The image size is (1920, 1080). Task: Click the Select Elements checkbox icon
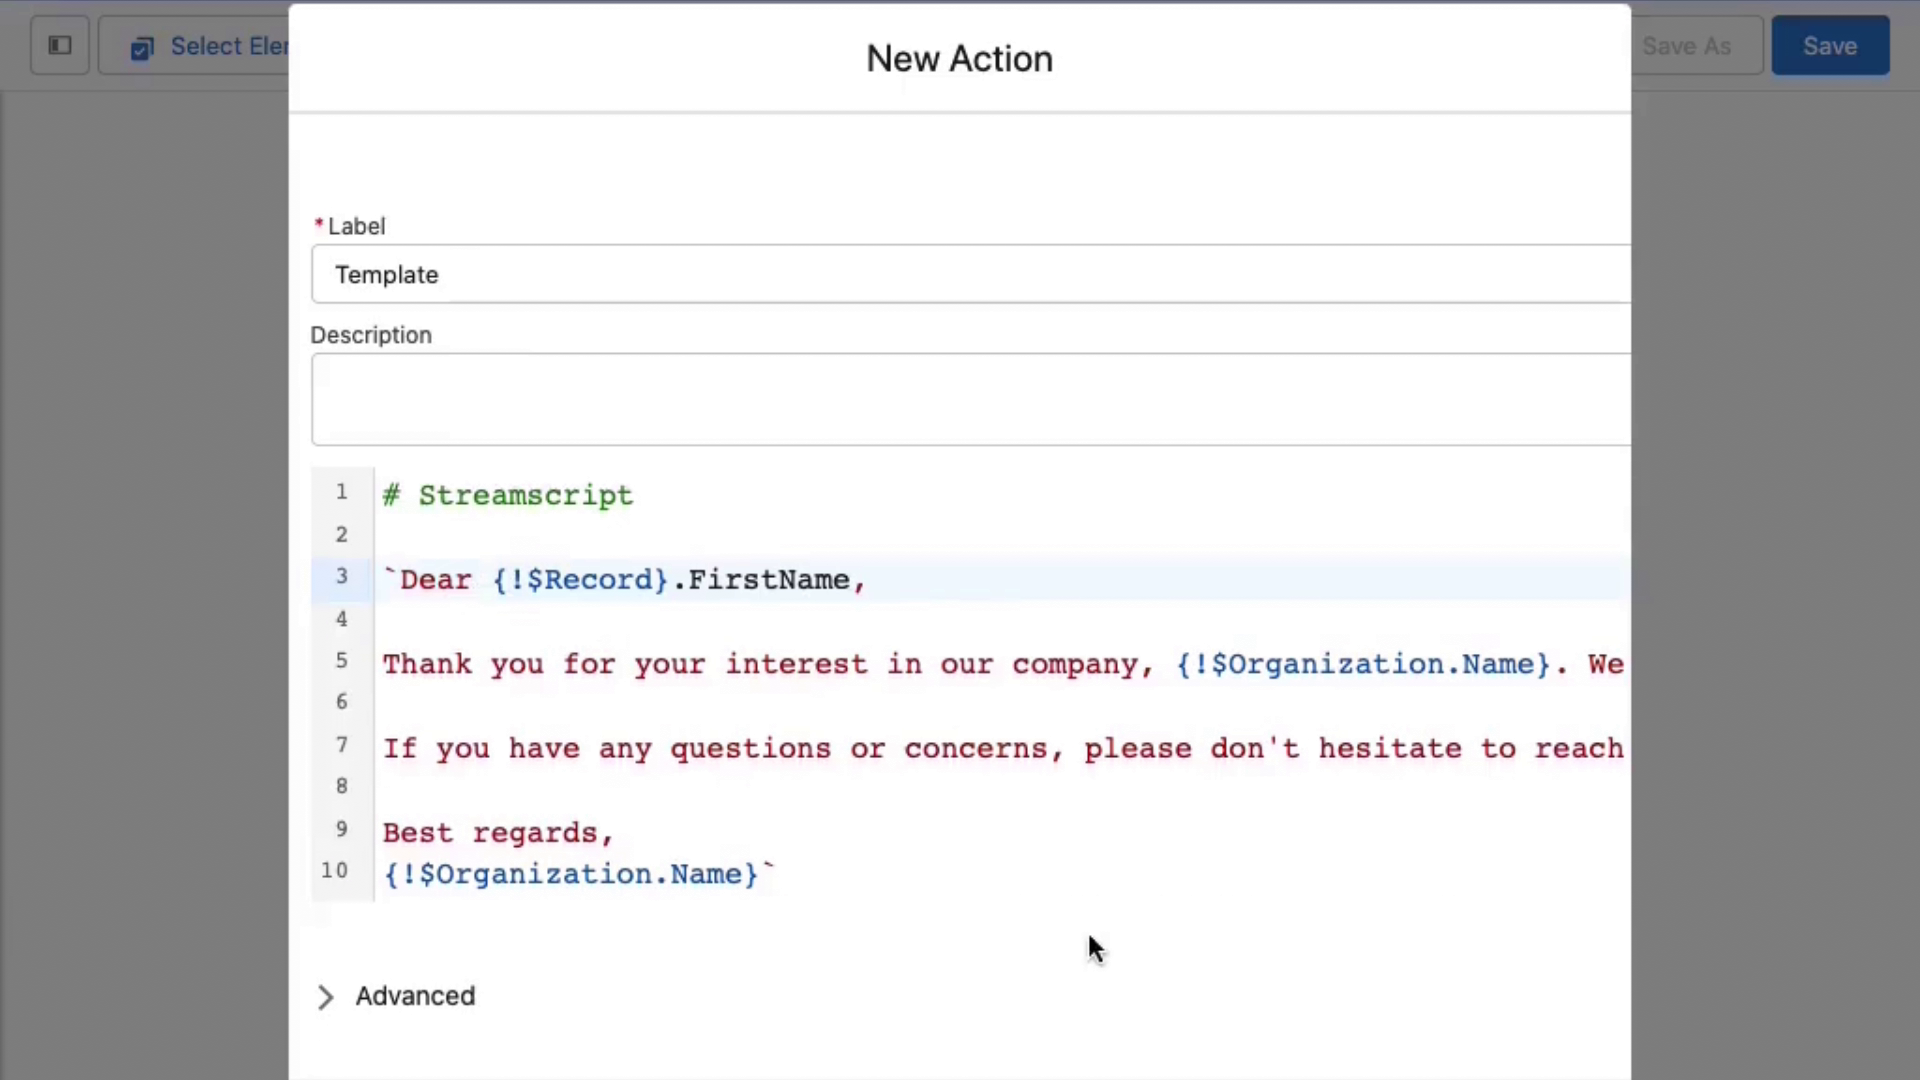(x=142, y=48)
